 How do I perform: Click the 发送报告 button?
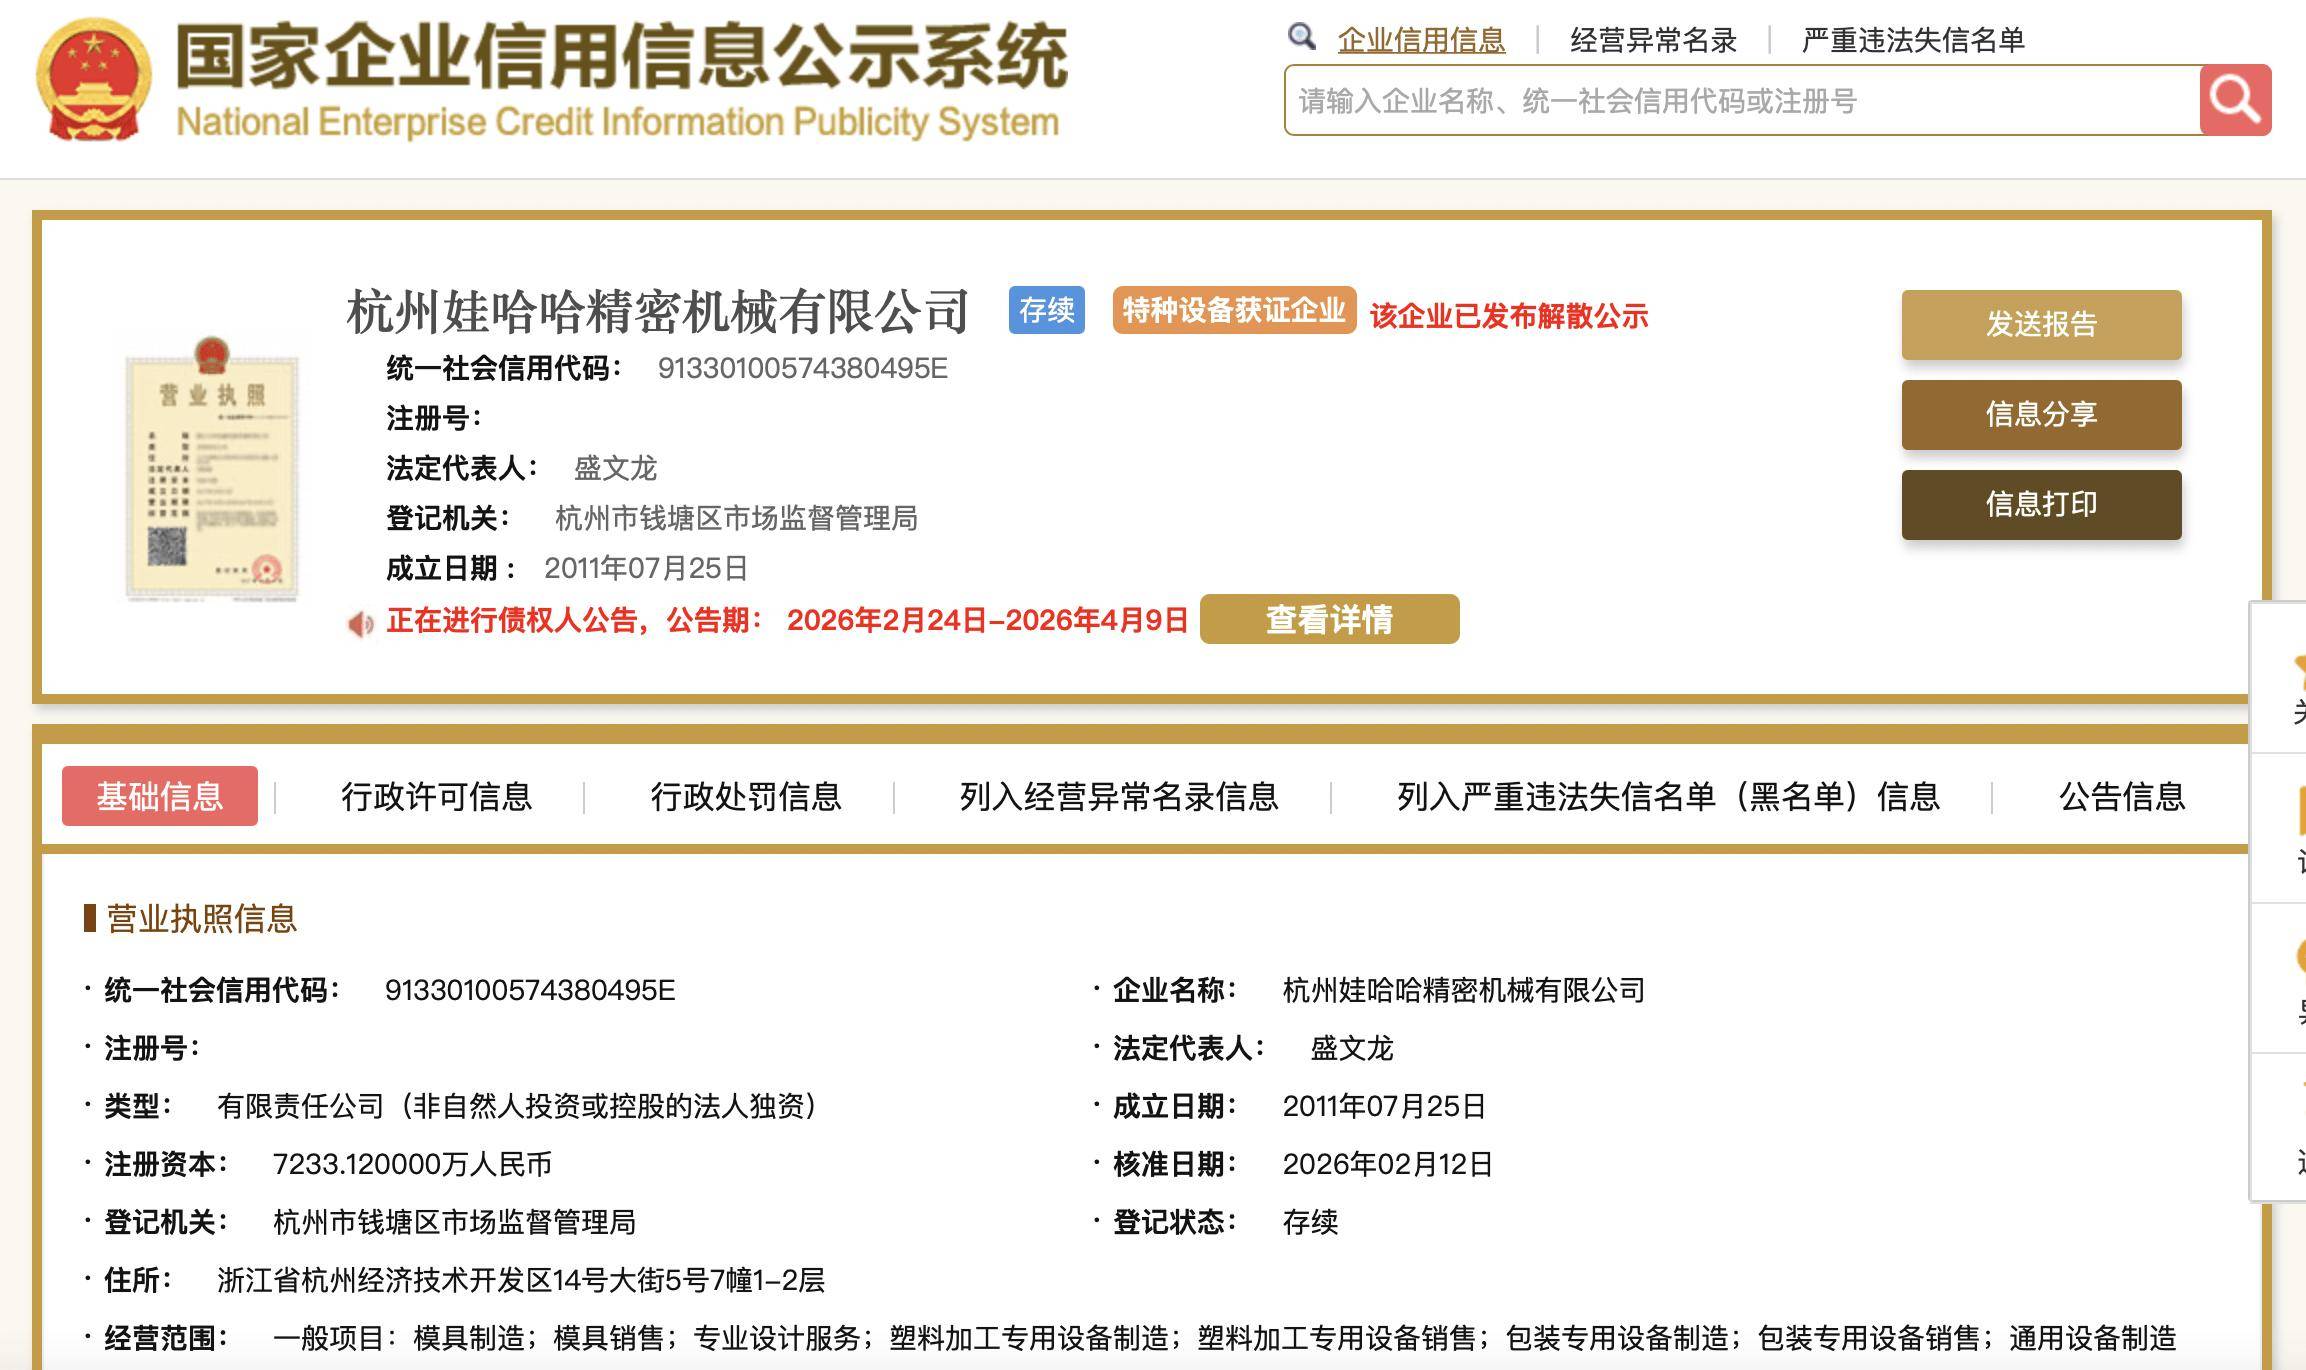[2041, 324]
